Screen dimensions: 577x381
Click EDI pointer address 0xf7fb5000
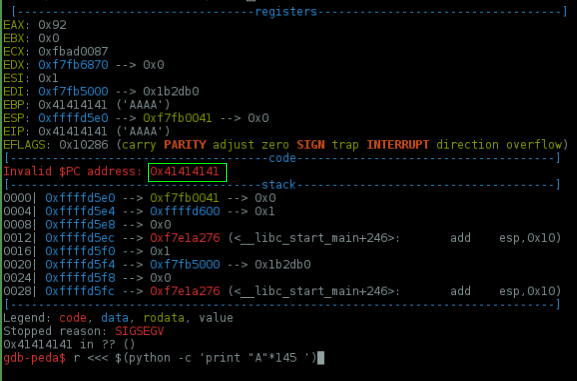click(73, 91)
